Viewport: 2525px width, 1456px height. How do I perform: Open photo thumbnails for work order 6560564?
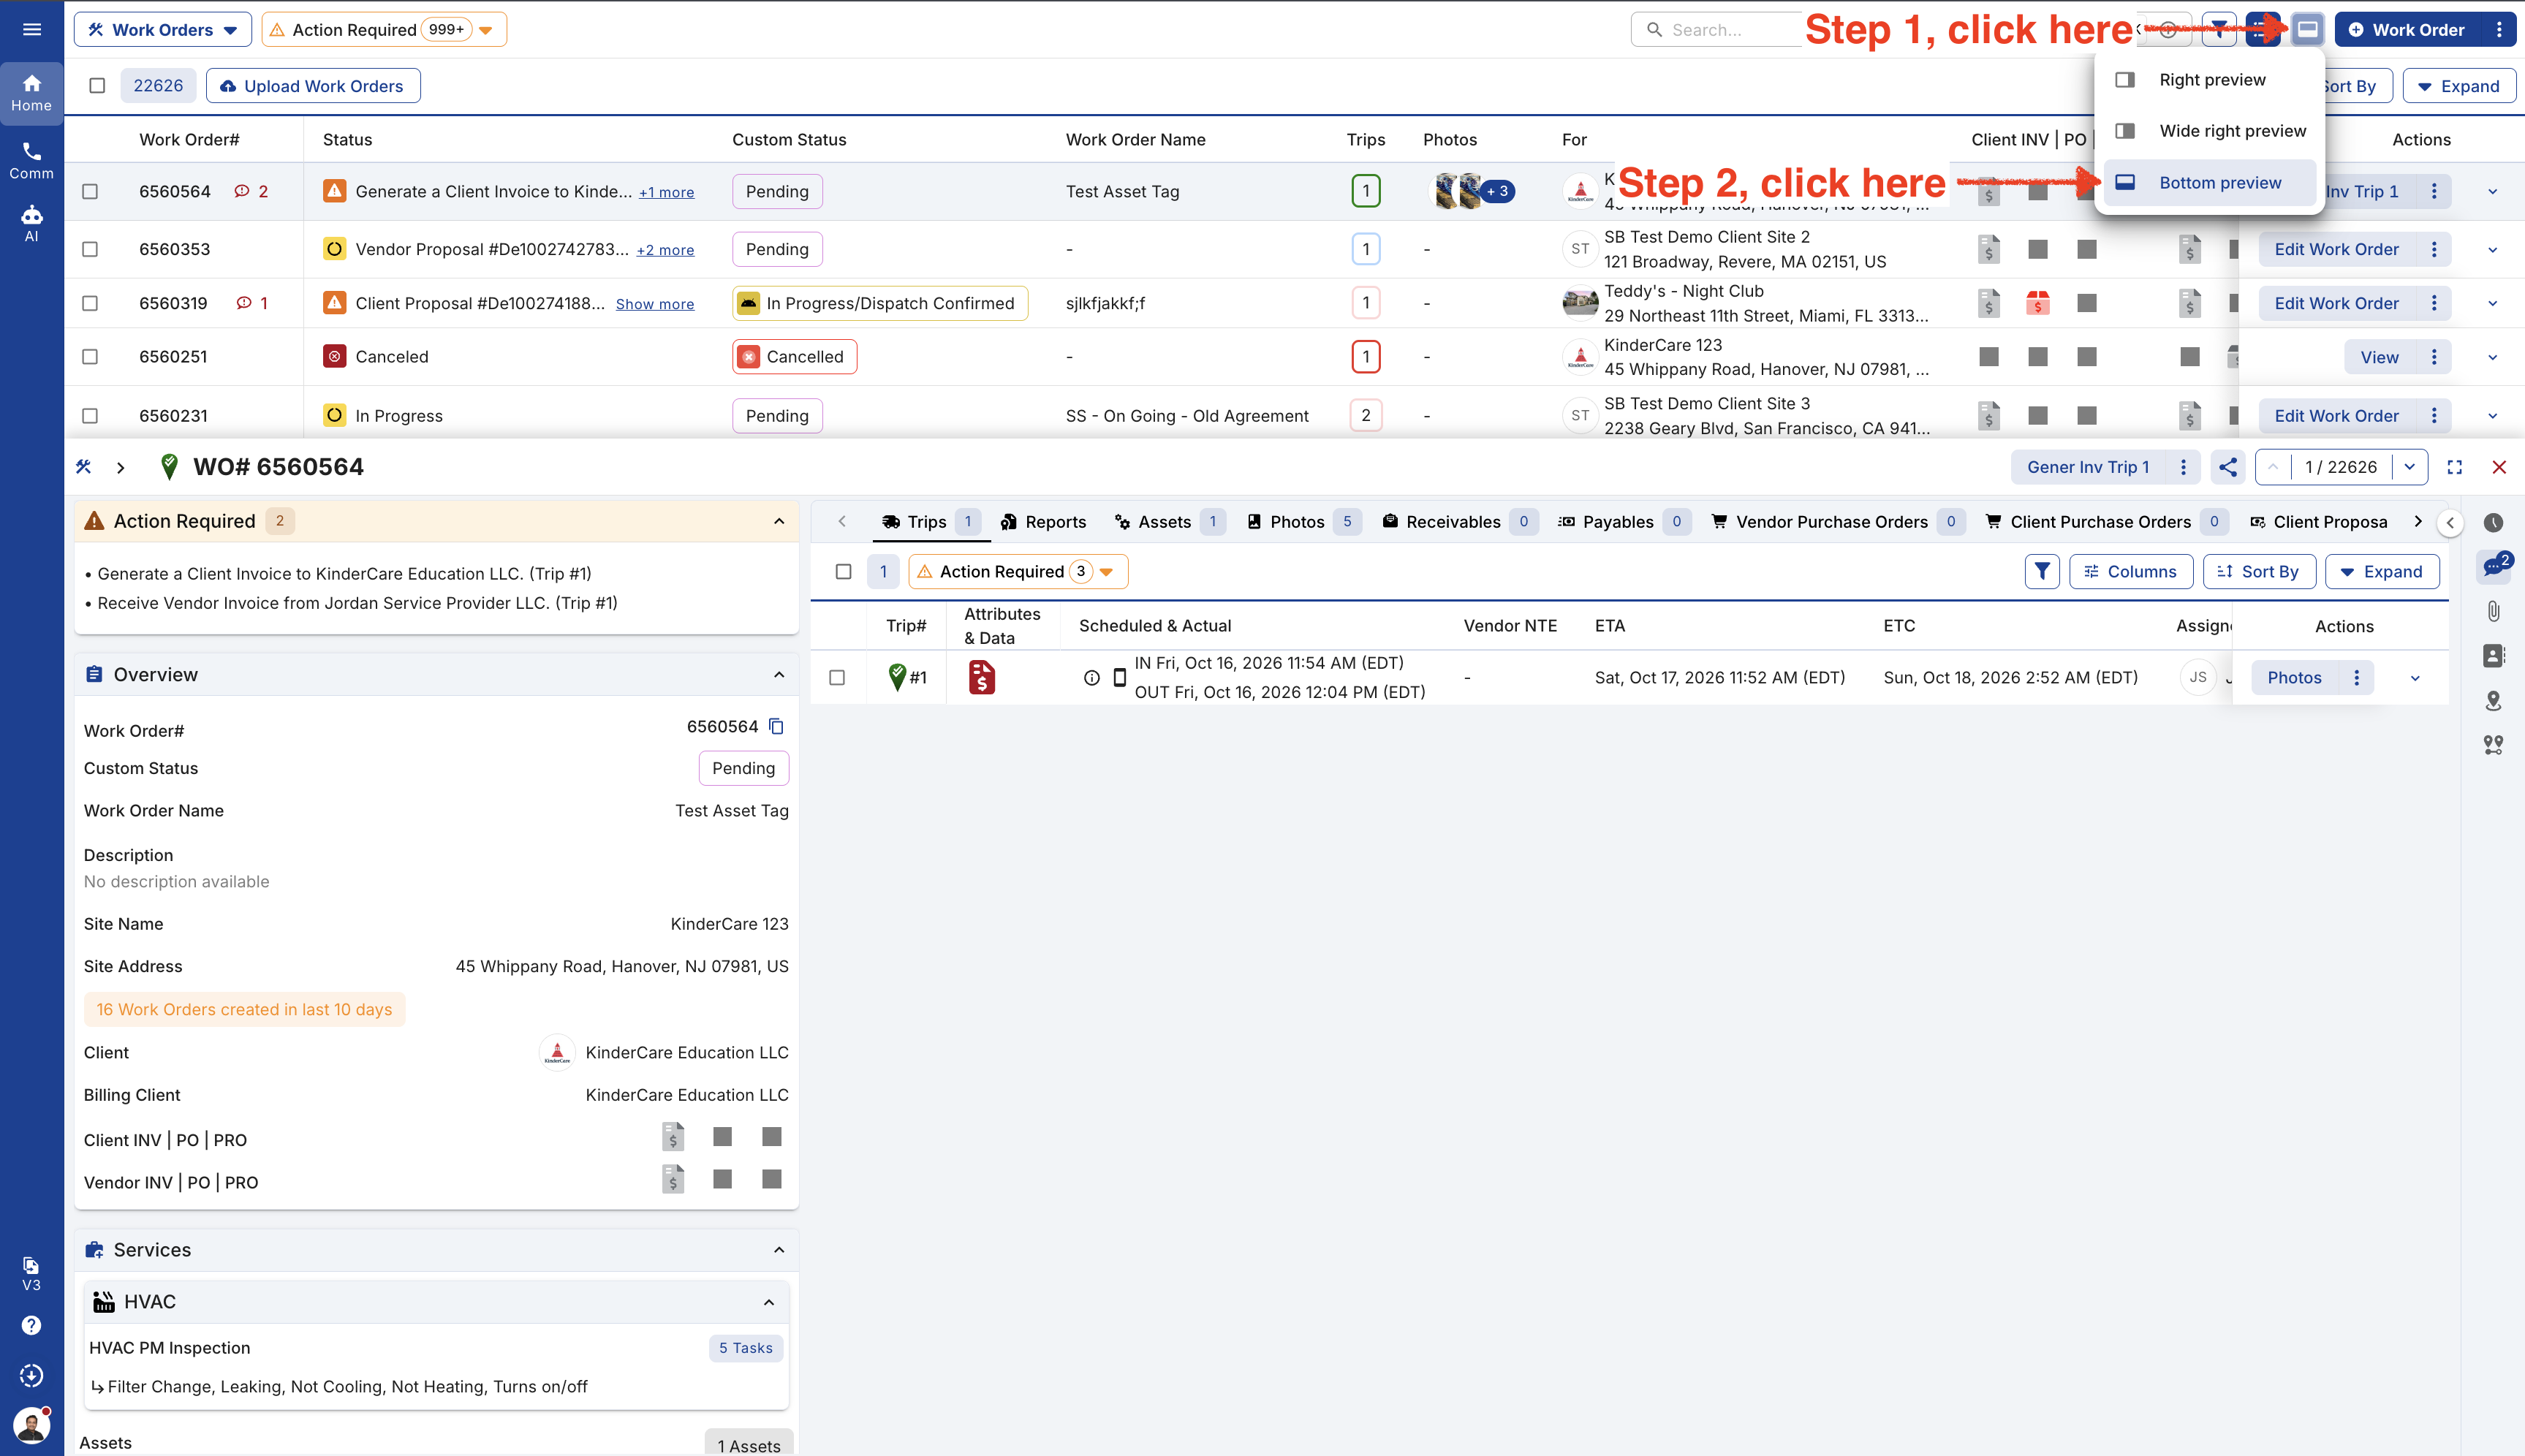1472,191
